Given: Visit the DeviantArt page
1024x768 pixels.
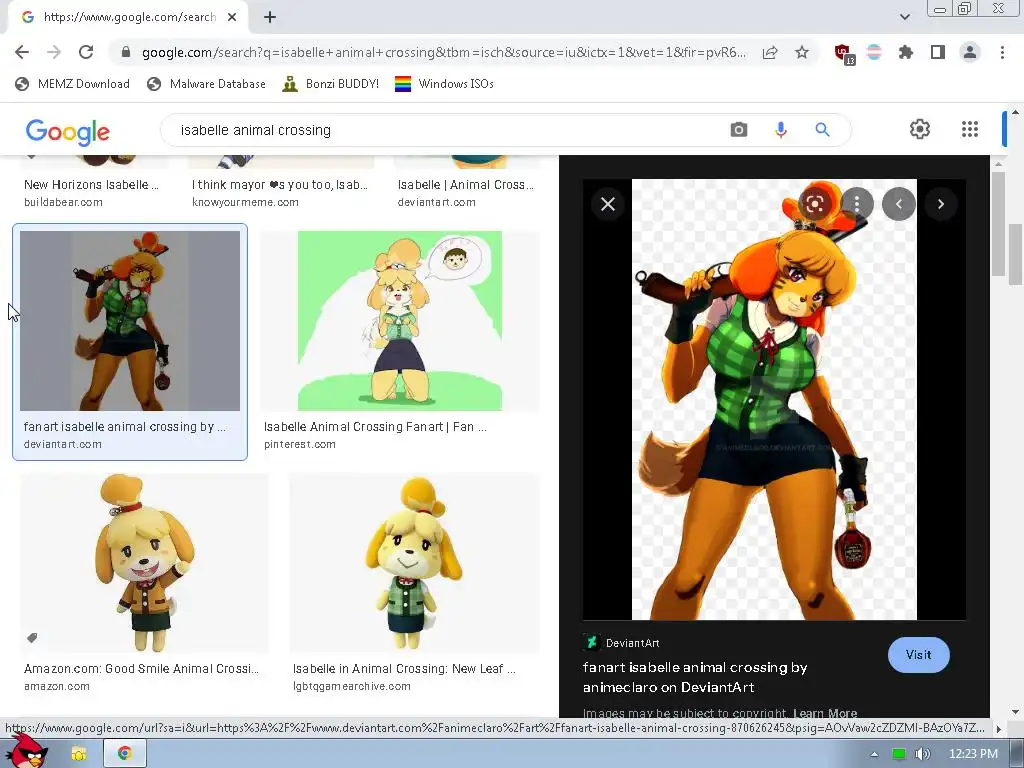Looking at the screenshot, I should tap(918, 654).
